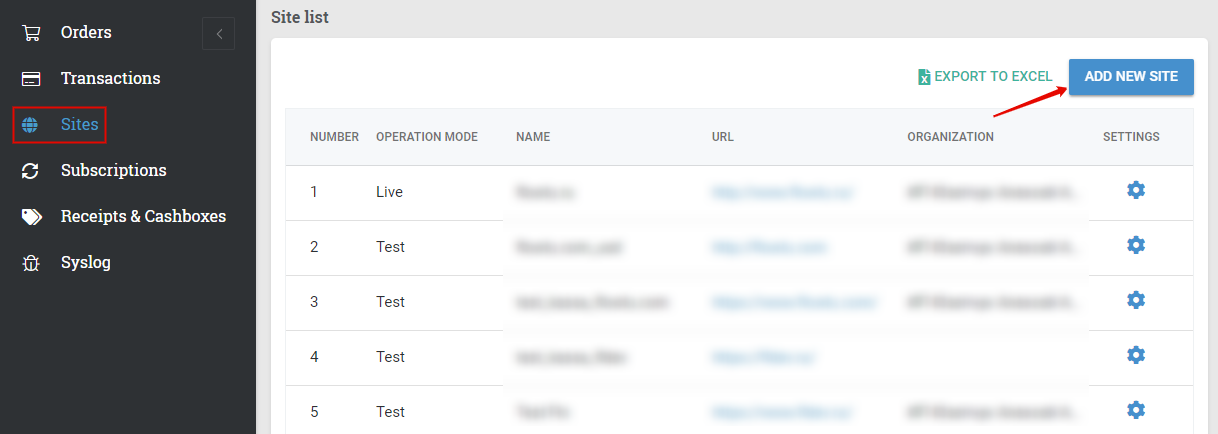Screen dimensions: 1218x434
Task: Go to the Transactions section
Action: [x=110, y=79]
